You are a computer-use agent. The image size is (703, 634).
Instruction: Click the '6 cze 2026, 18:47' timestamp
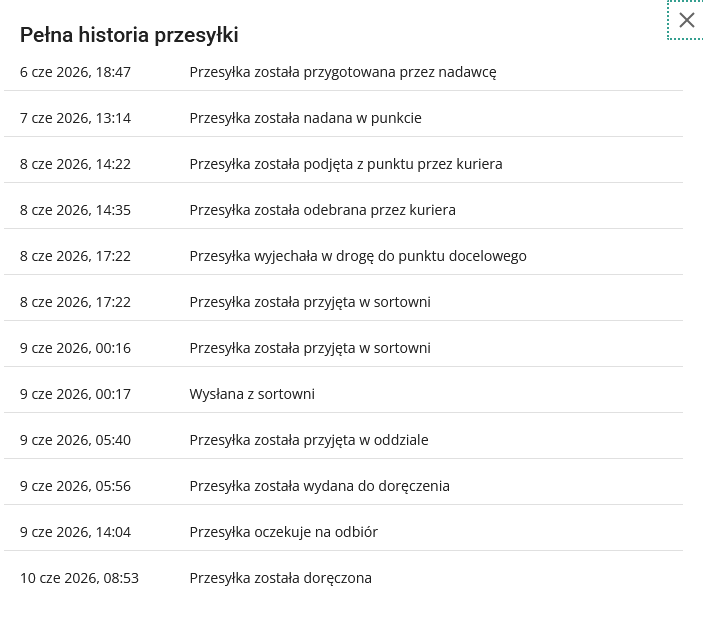tap(75, 72)
